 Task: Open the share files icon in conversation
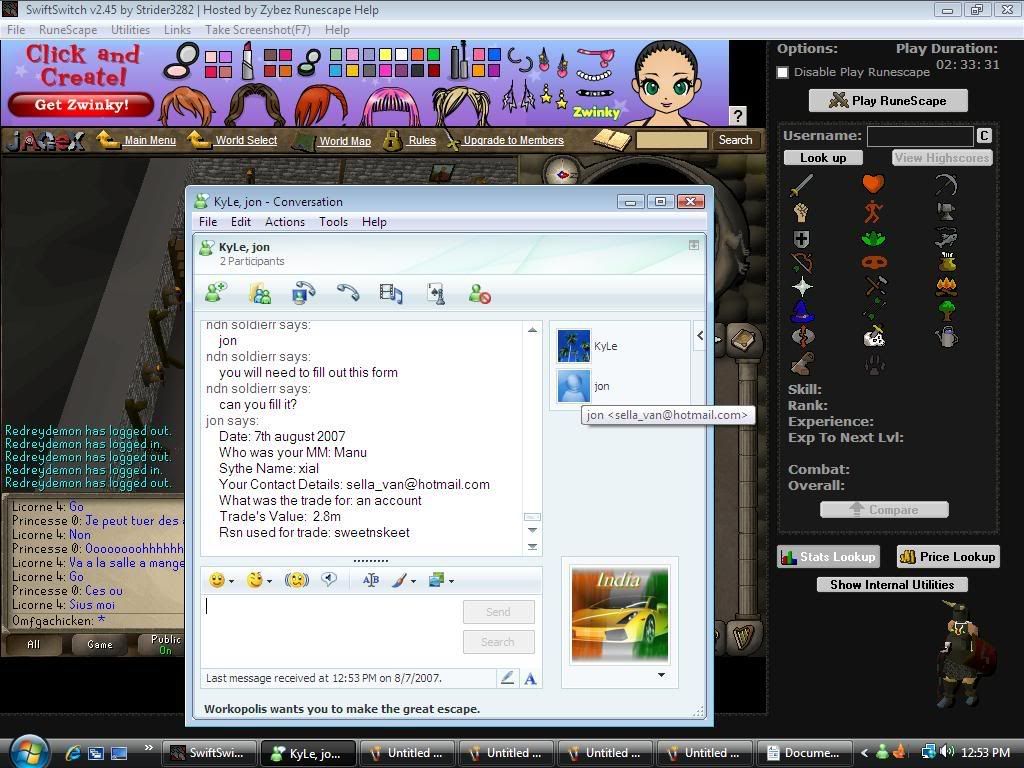tap(260, 293)
